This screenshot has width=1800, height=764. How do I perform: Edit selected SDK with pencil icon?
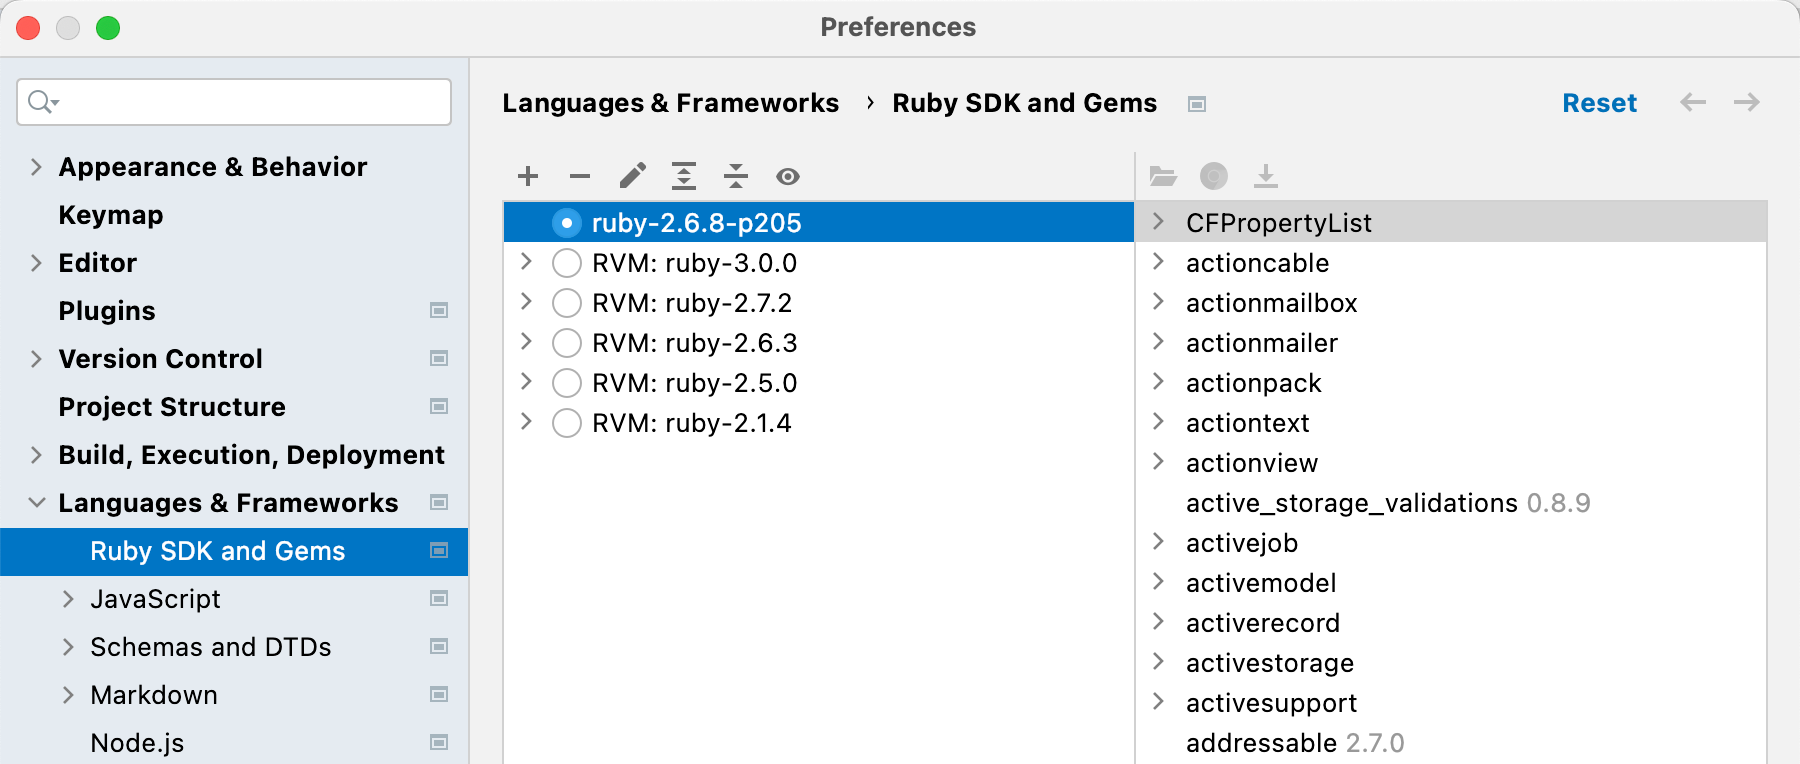(x=632, y=177)
